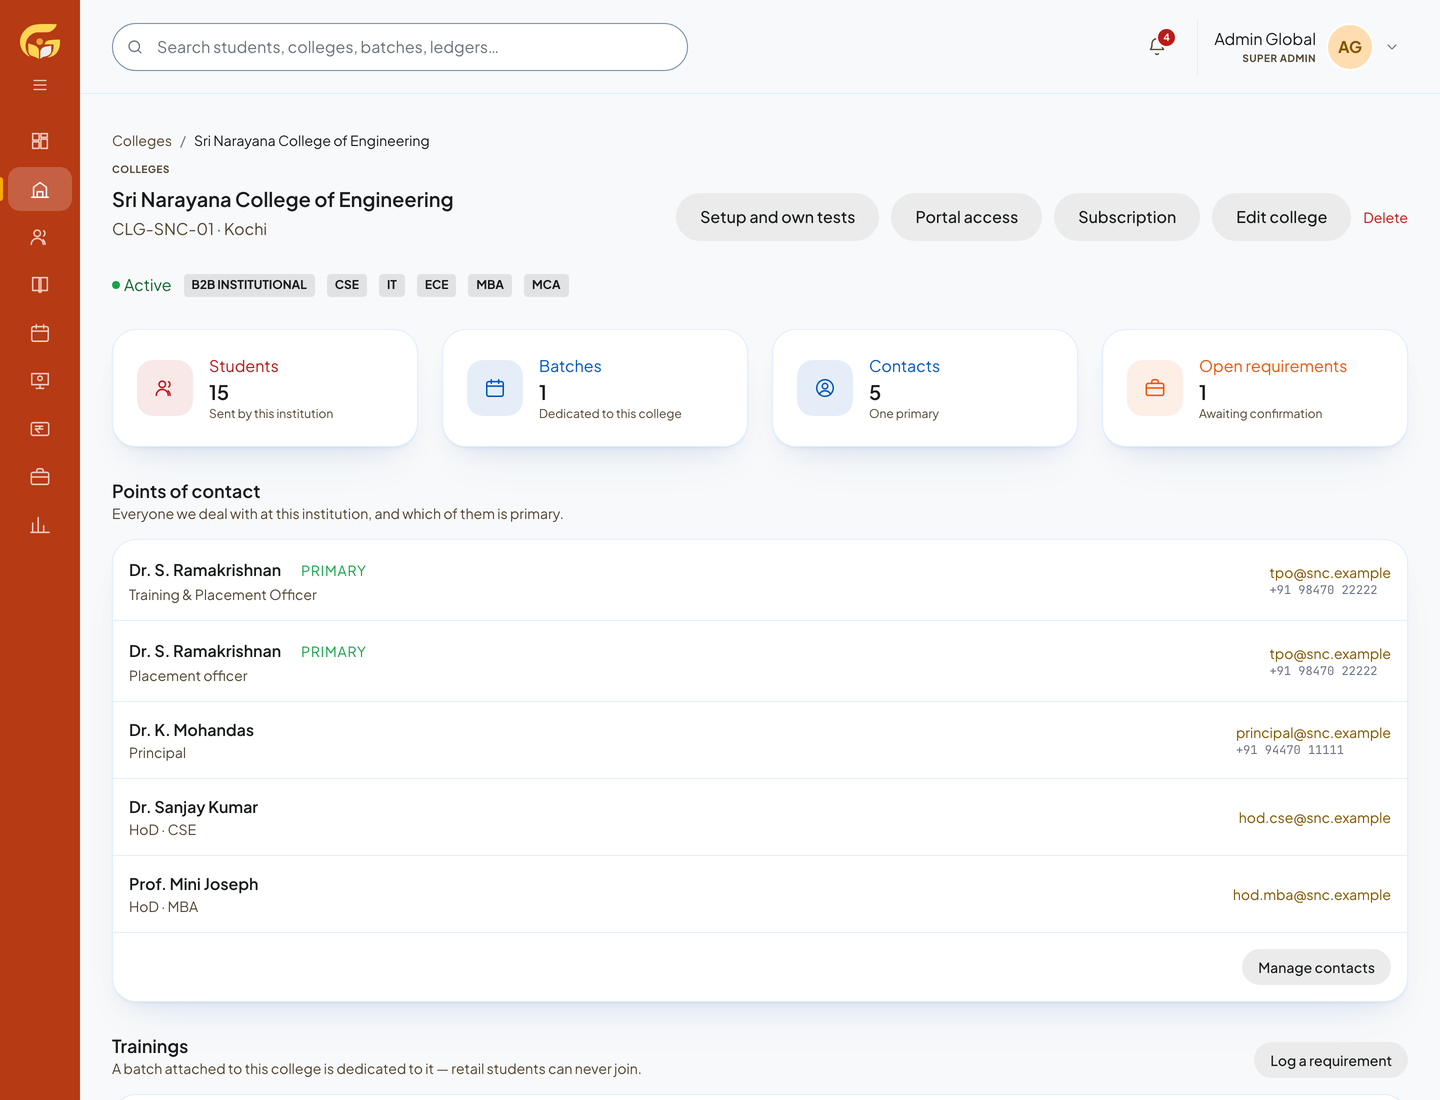The image size is (1440, 1100).
Task: Click the Batches card title
Action: pyautogui.click(x=570, y=366)
